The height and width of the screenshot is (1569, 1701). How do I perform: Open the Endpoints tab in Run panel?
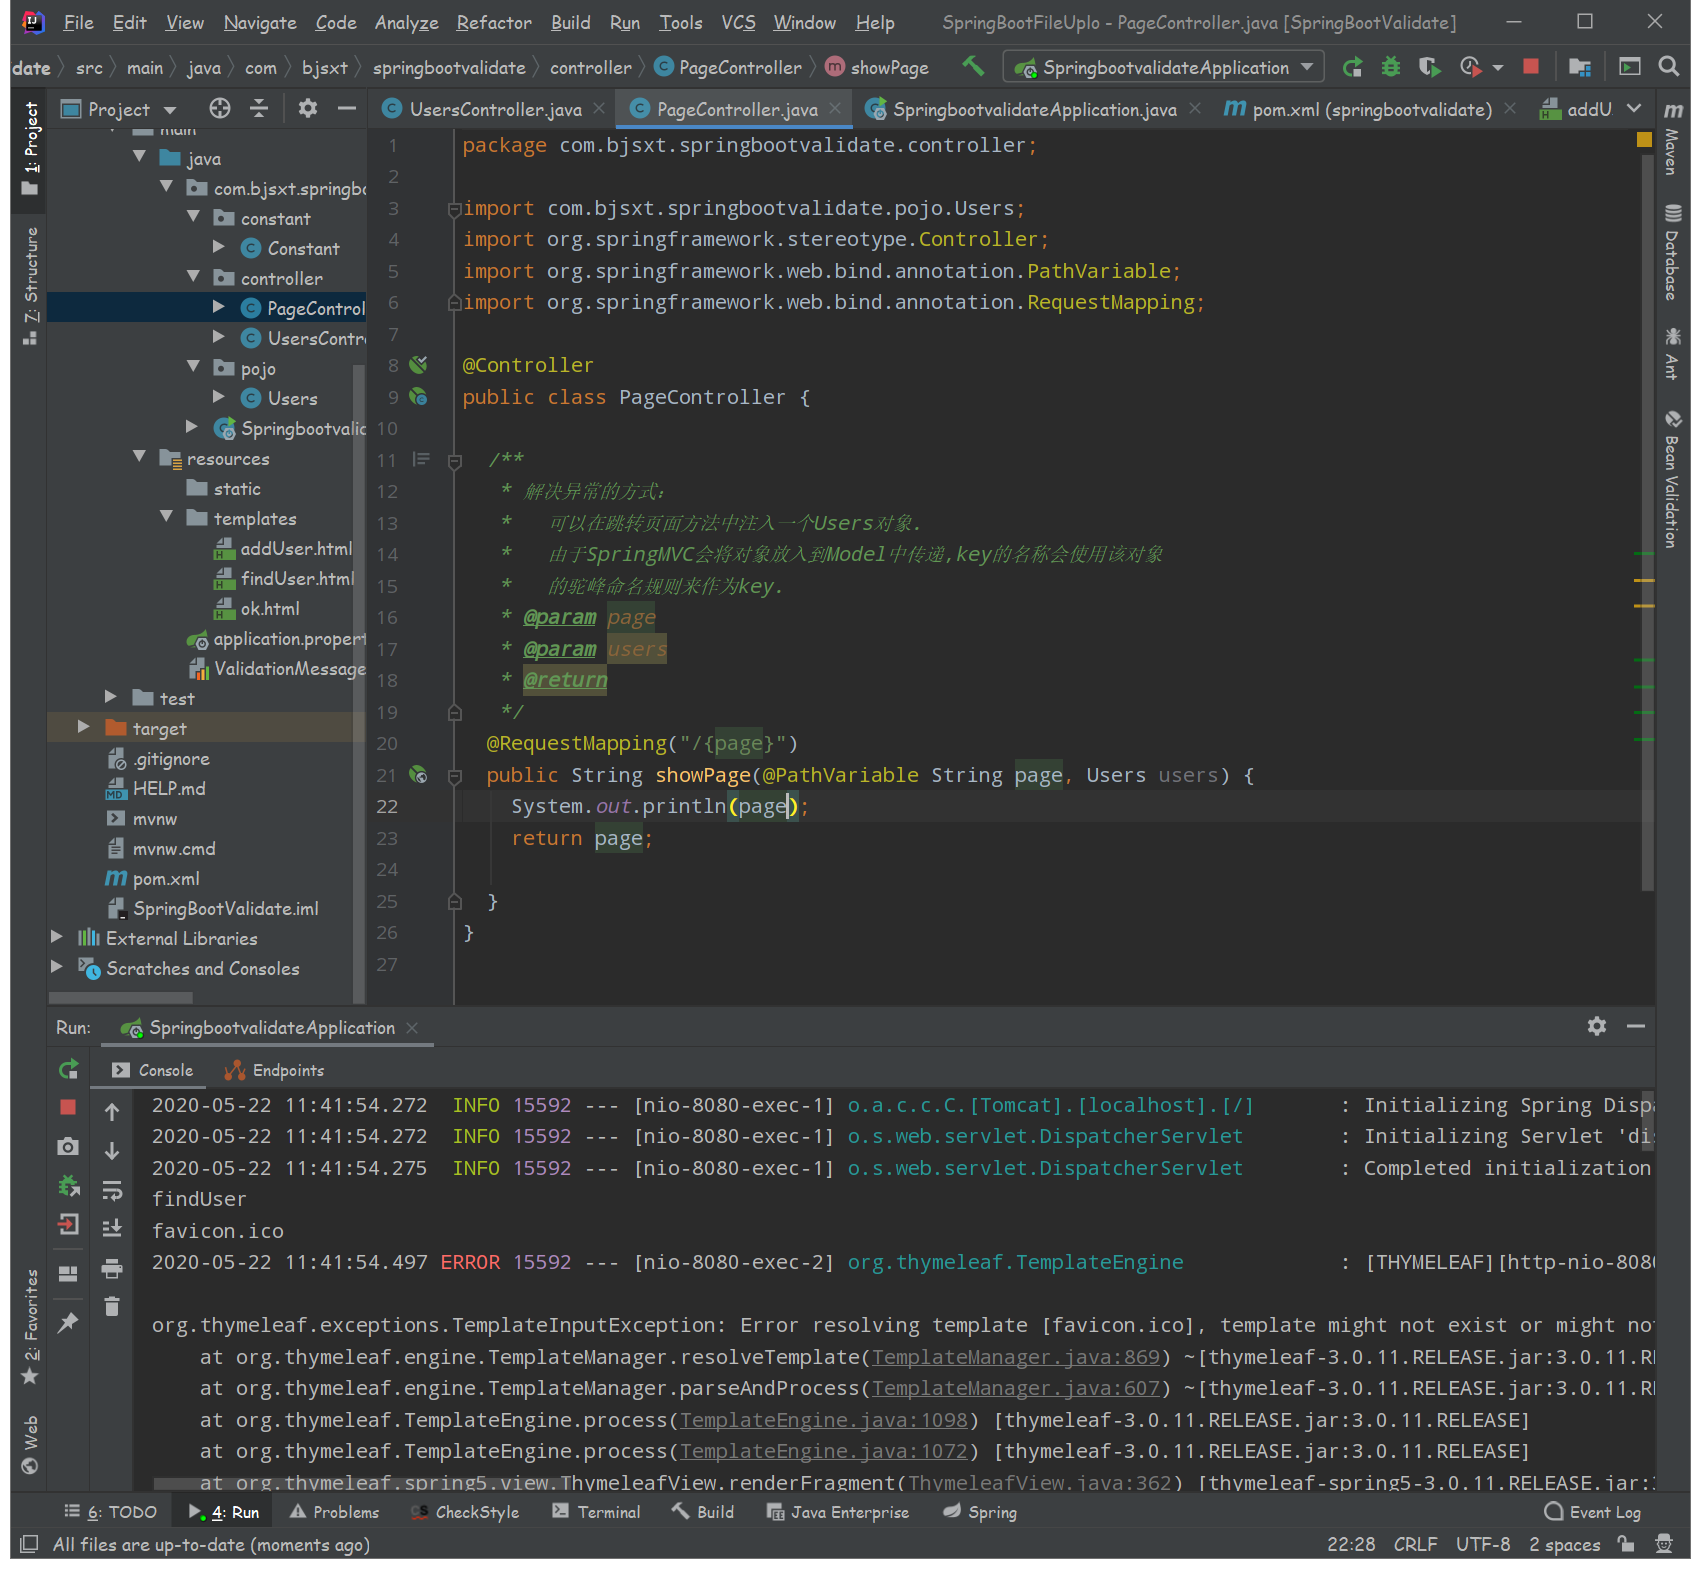tap(274, 1070)
